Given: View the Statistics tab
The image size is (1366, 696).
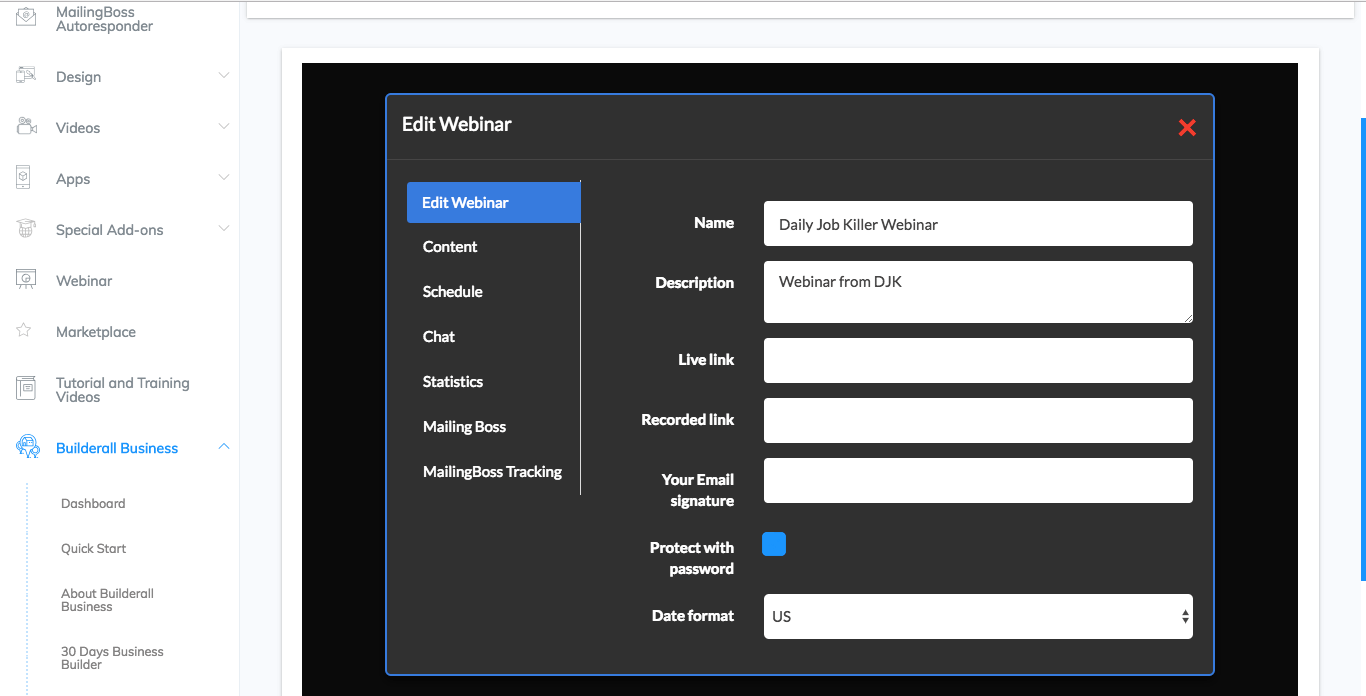Looking at the screenshot, I should (453, 382).
